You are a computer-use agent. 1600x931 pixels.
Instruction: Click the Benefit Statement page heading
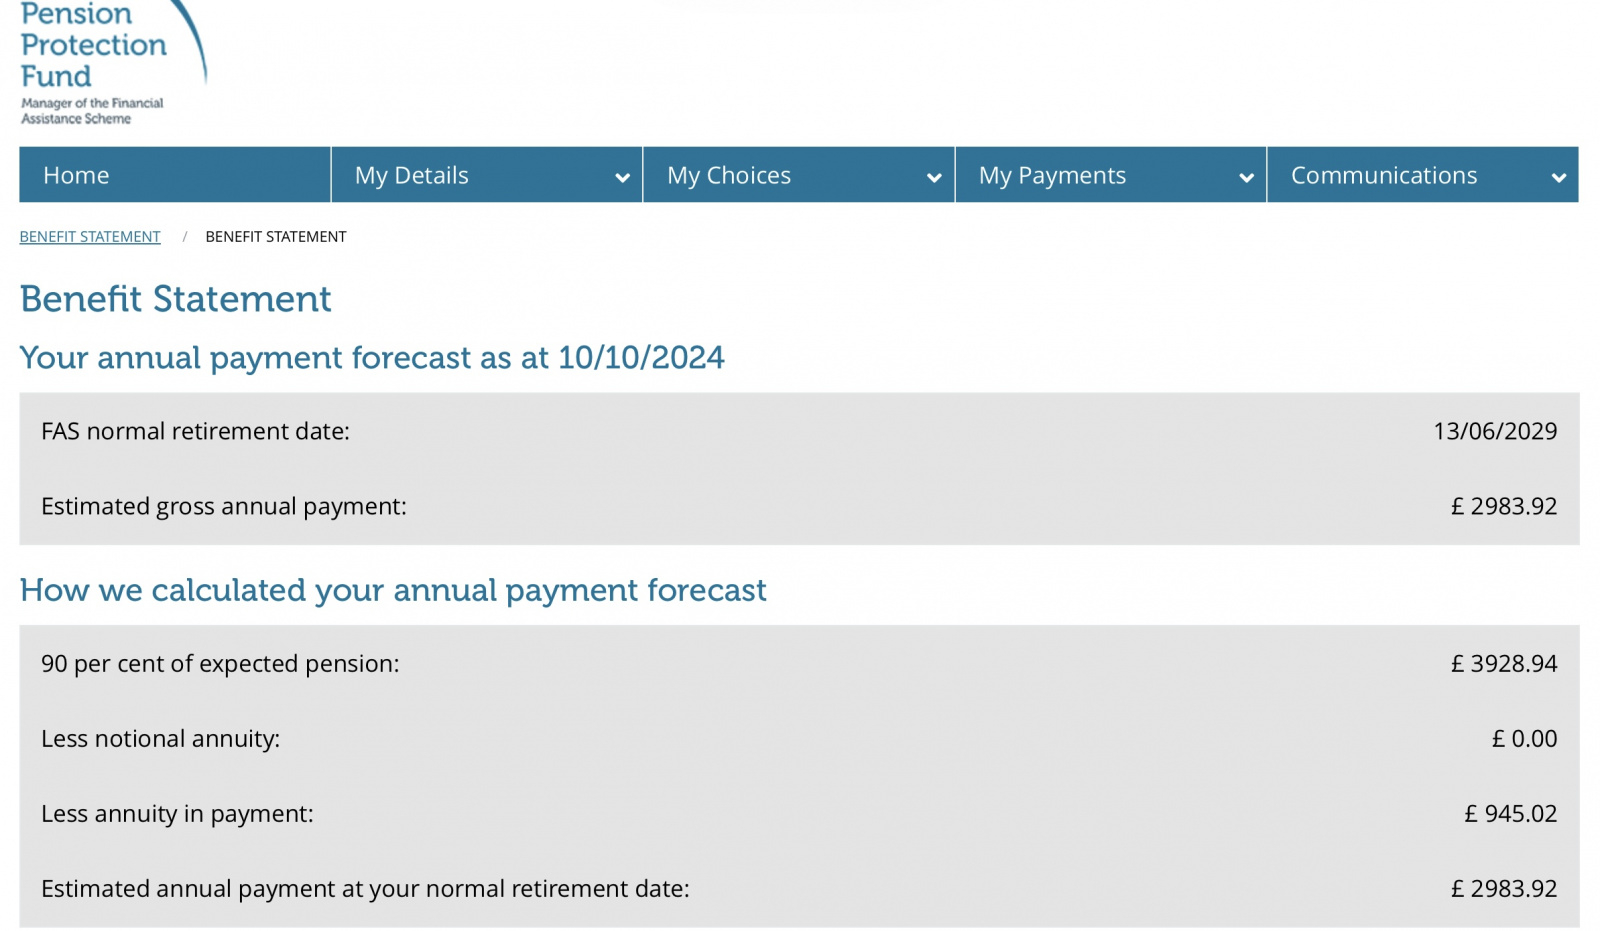click(x=175, y=299)
